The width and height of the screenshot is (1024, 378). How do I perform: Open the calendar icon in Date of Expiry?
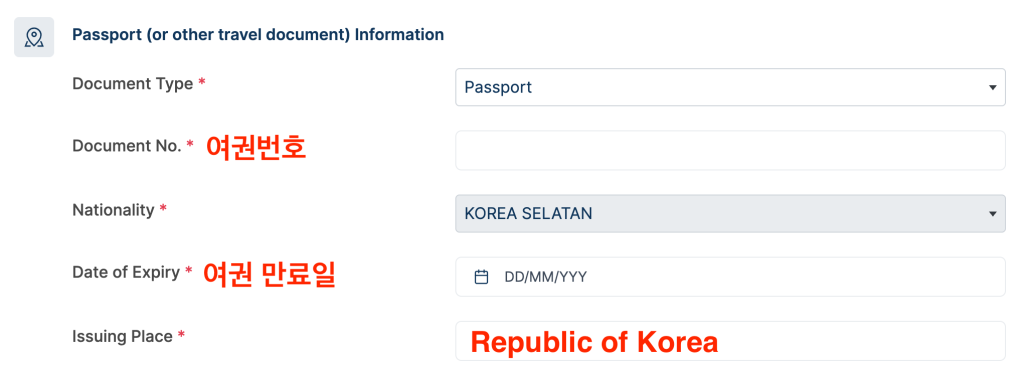point(481,277)
